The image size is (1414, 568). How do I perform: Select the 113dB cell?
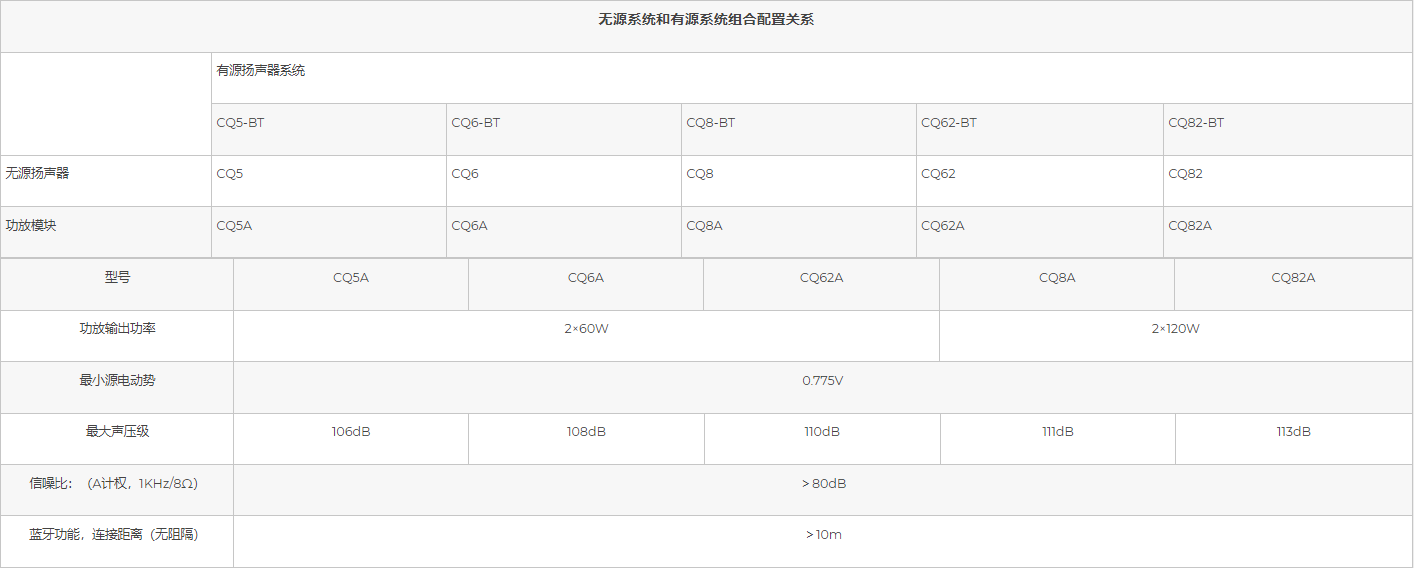point(1293,432)
